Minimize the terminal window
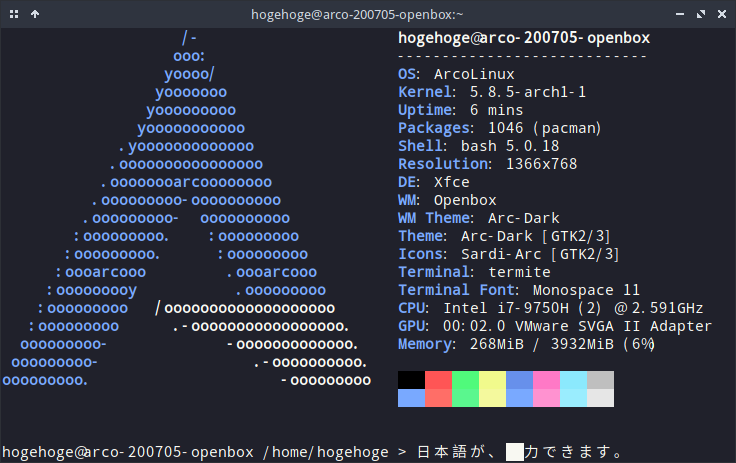This screenshot has height=463, width=736. coord(680,14)
